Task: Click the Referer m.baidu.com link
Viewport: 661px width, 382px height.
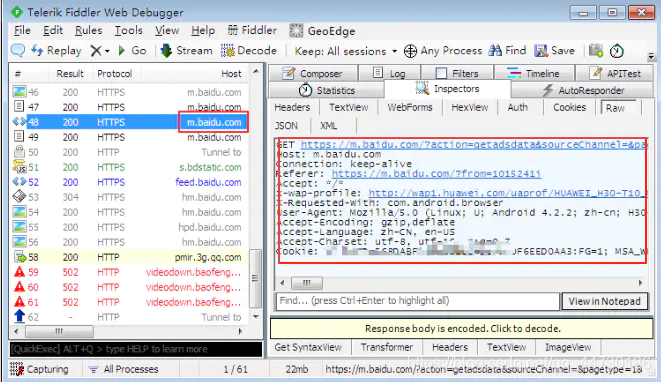Action: click(x=436, y=174)
